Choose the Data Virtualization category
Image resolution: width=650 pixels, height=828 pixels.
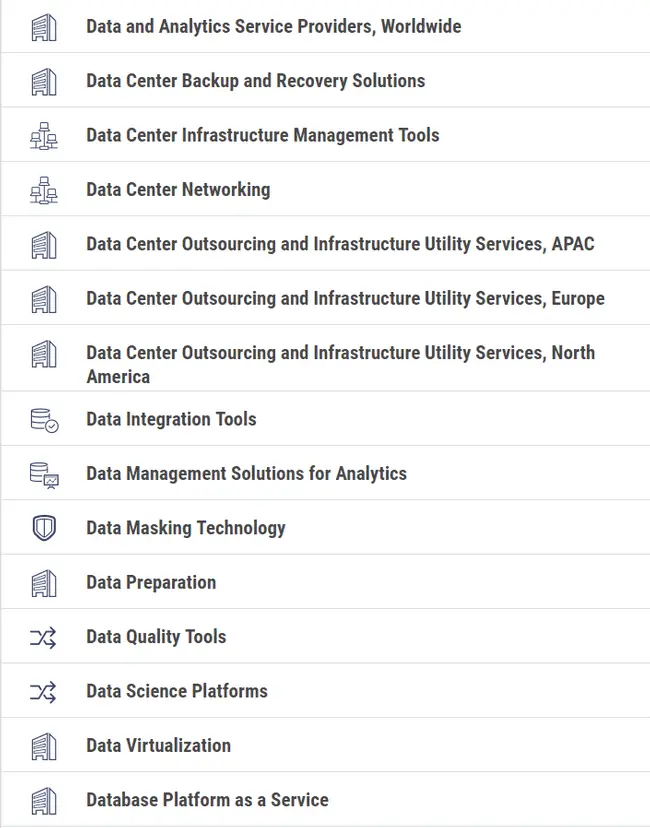pos(158,746)
